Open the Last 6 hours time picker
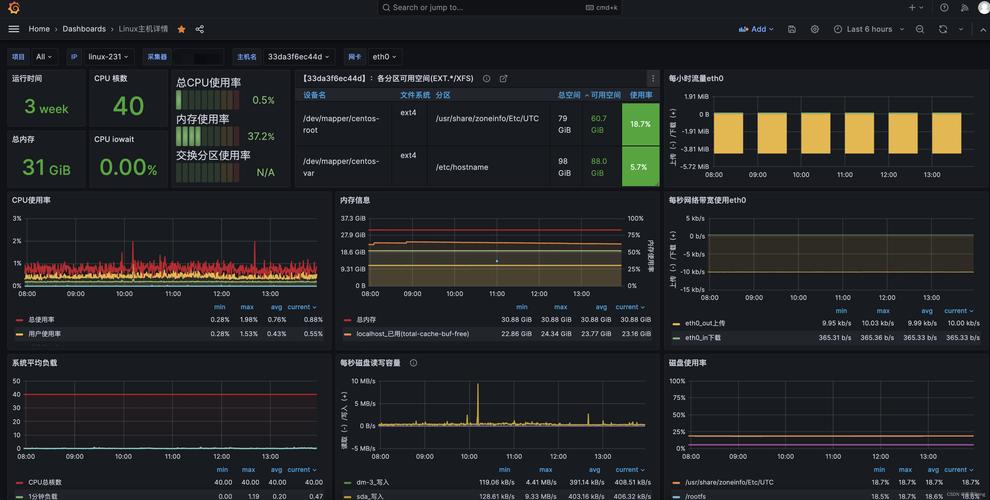990x500 pixels. pyautogui.click(x=868, y=29)
